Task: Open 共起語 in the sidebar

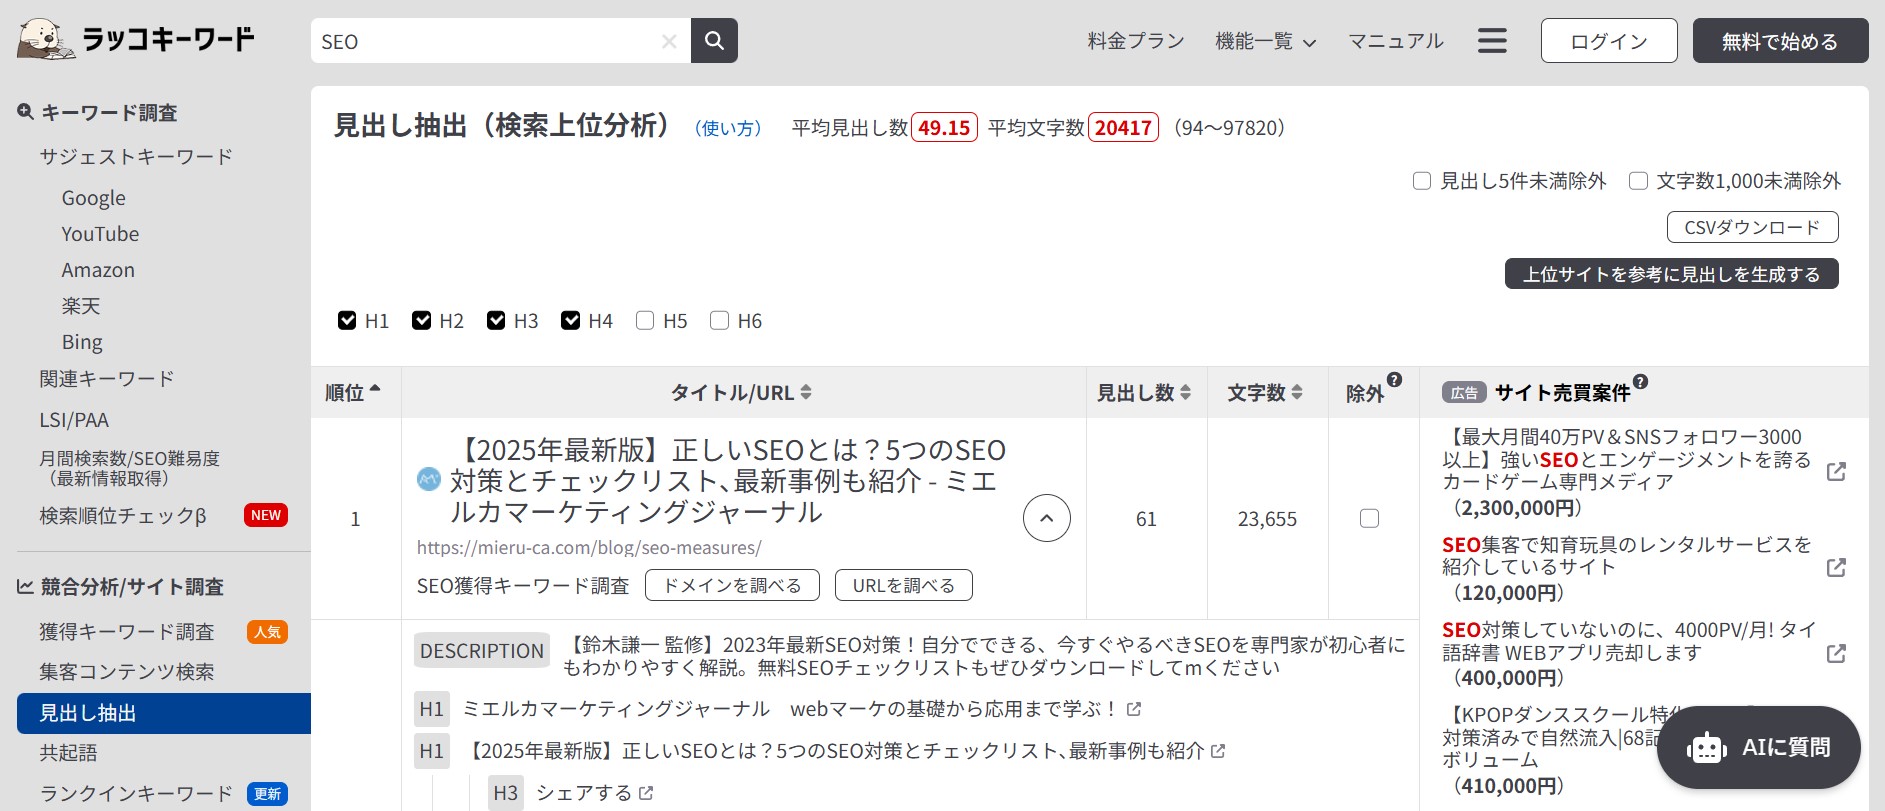Action: pos(68,753)
